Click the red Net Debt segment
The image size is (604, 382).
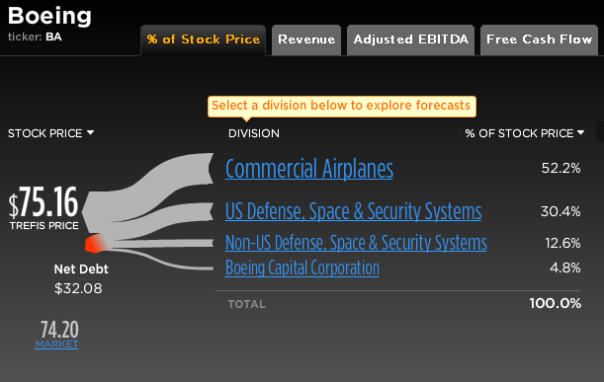click(96, 244)
